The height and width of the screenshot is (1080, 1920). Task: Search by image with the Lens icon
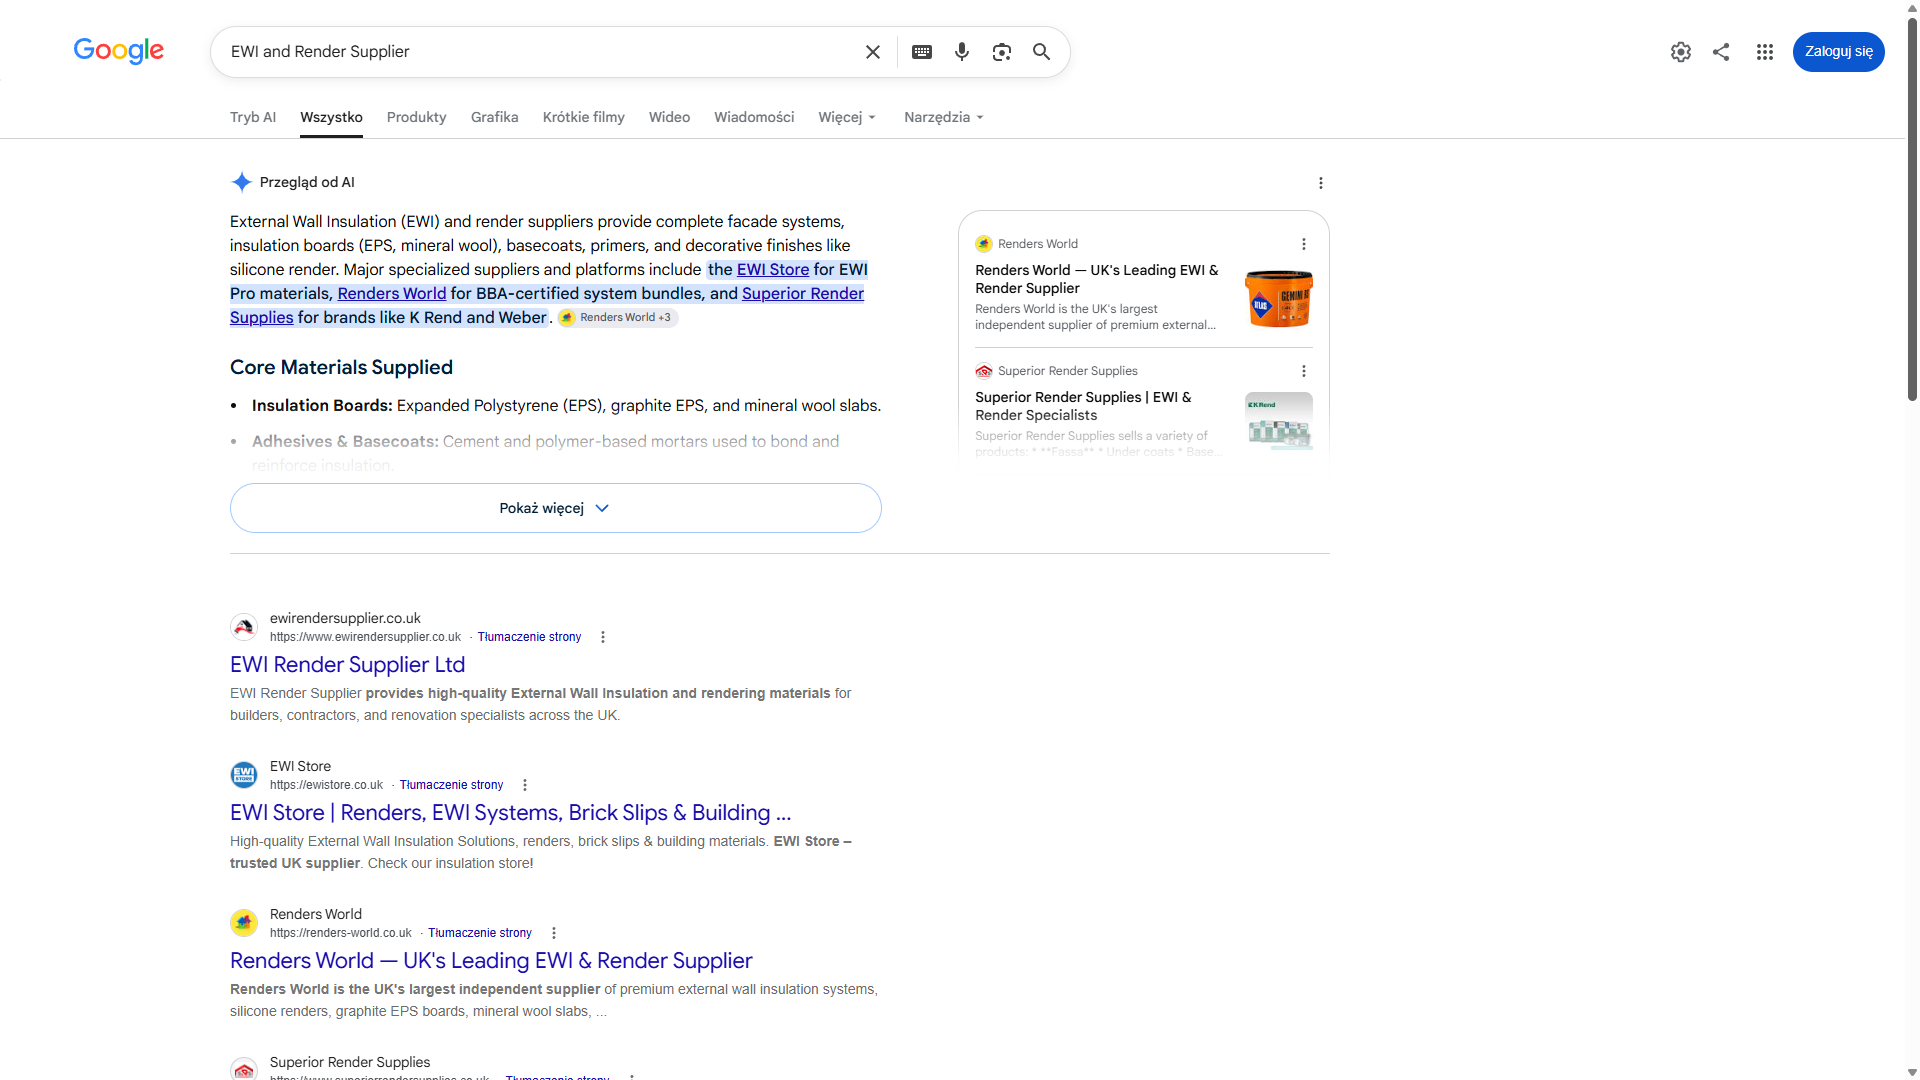point(1002,52)
